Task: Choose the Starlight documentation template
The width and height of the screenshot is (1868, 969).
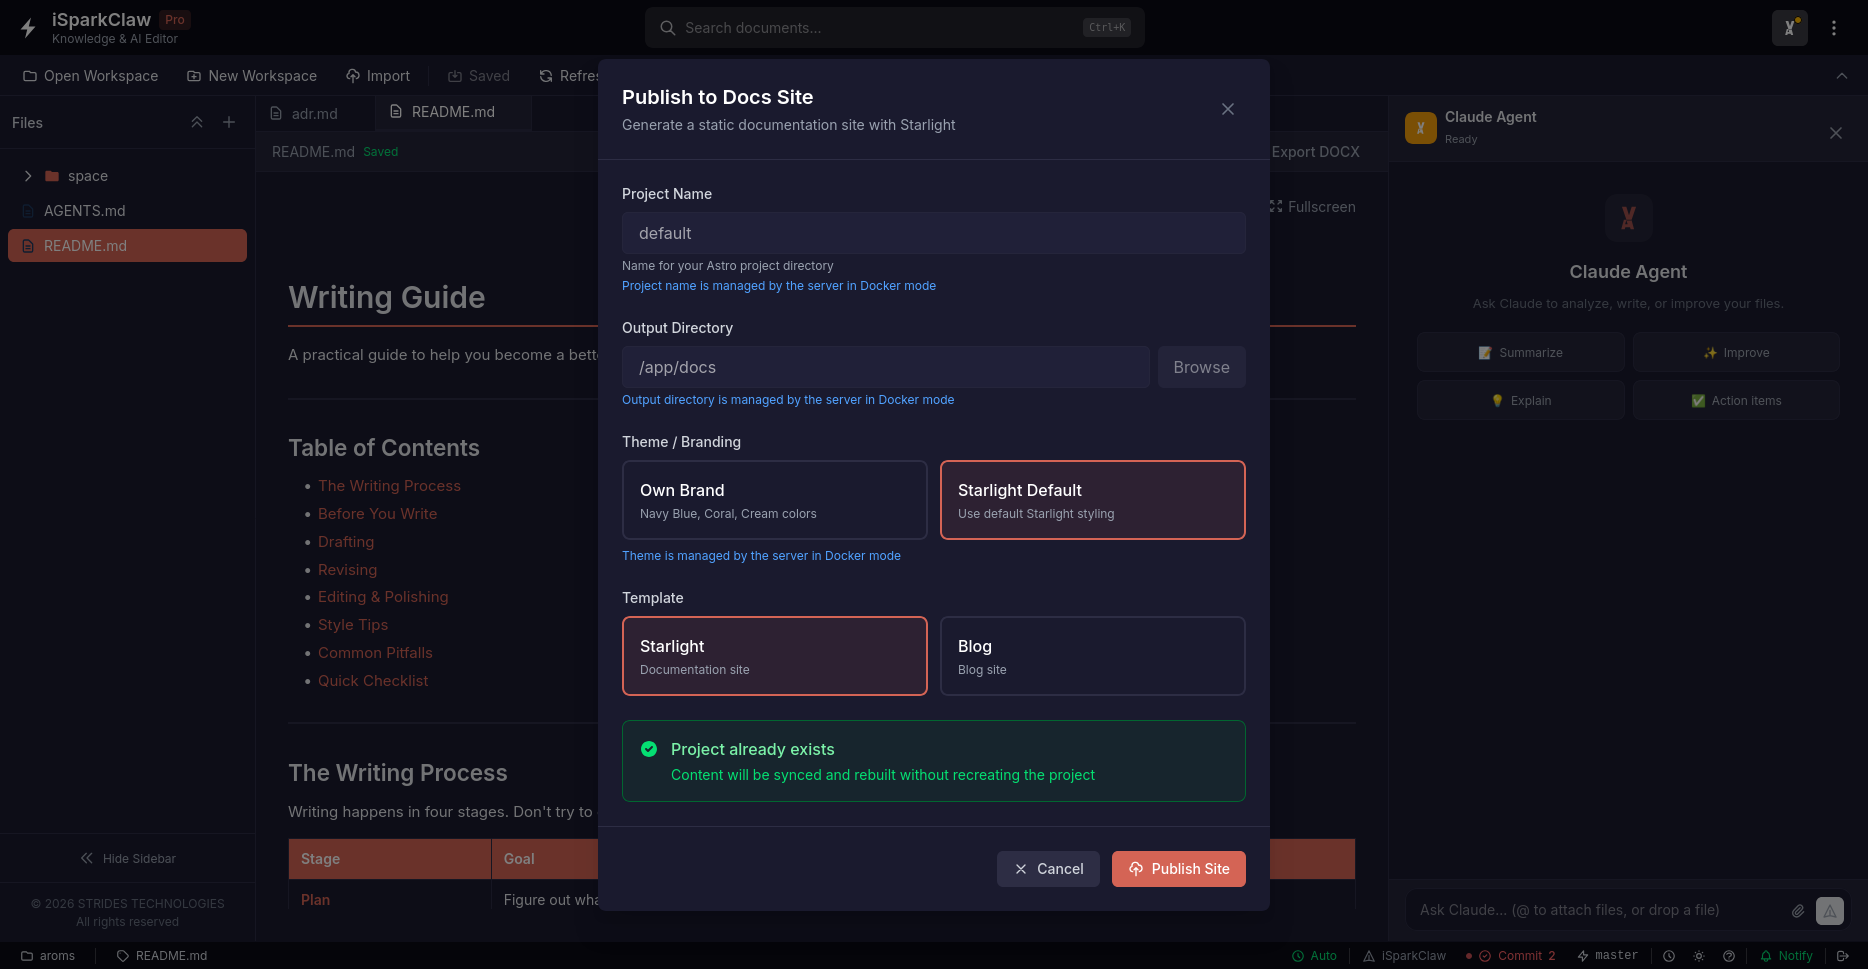Action: [775, 656]
